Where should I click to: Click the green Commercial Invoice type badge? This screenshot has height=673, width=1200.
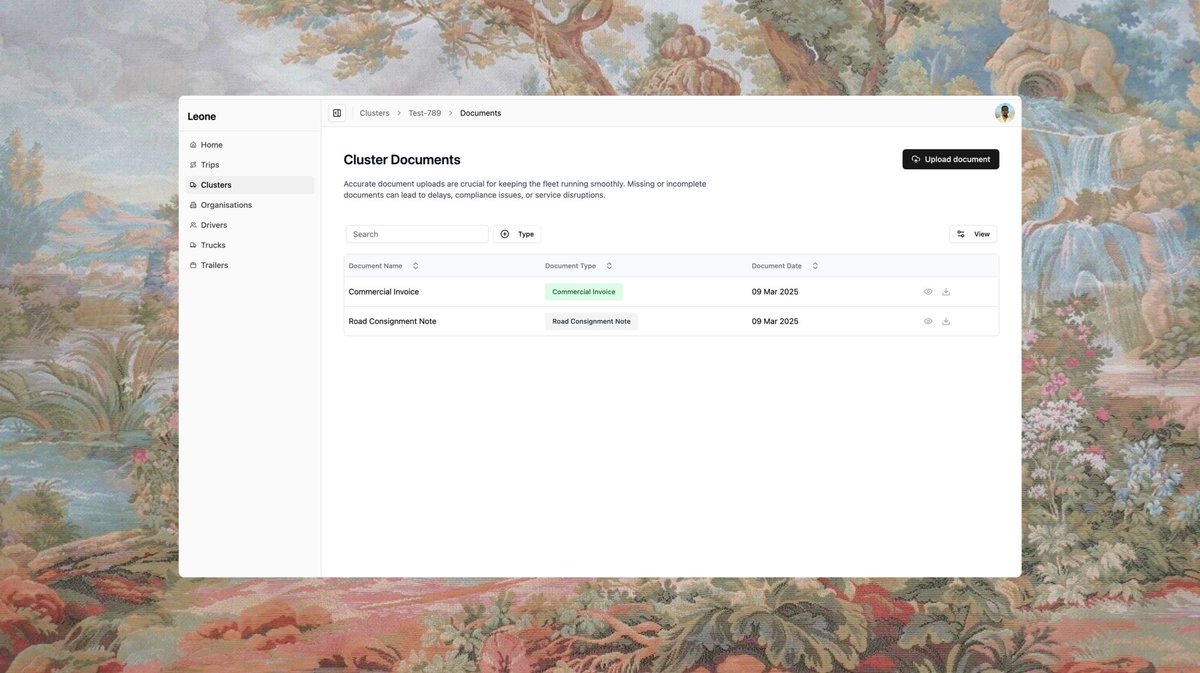pos(584,292)
